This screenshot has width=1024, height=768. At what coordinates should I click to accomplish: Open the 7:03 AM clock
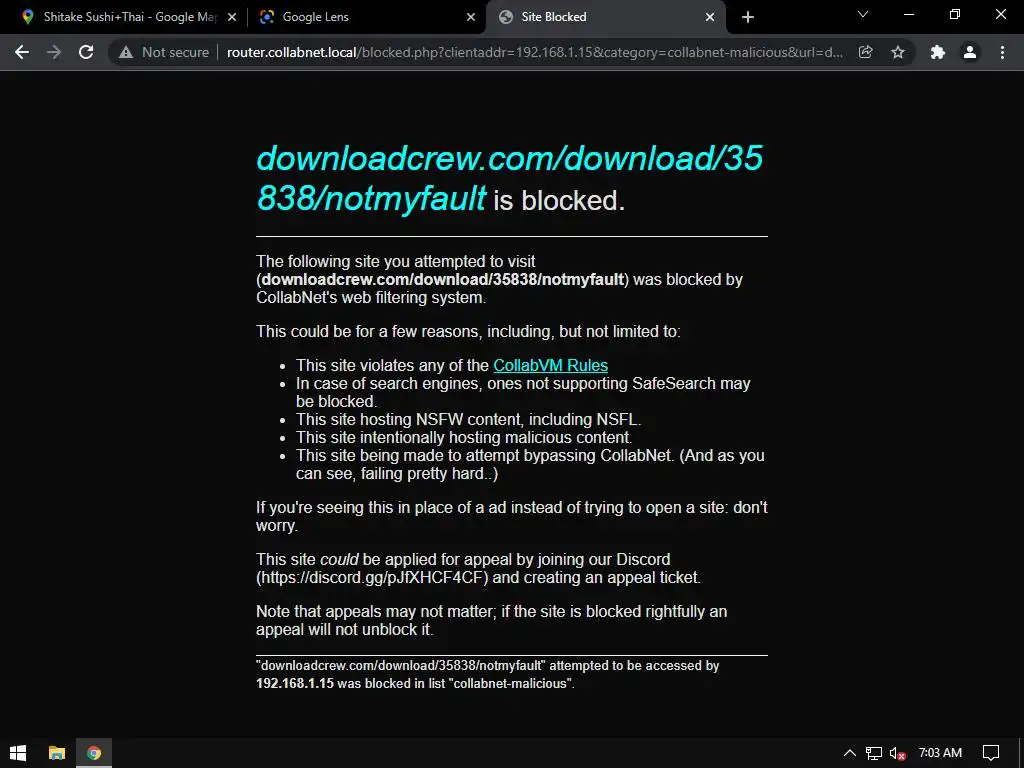point(940,753)
